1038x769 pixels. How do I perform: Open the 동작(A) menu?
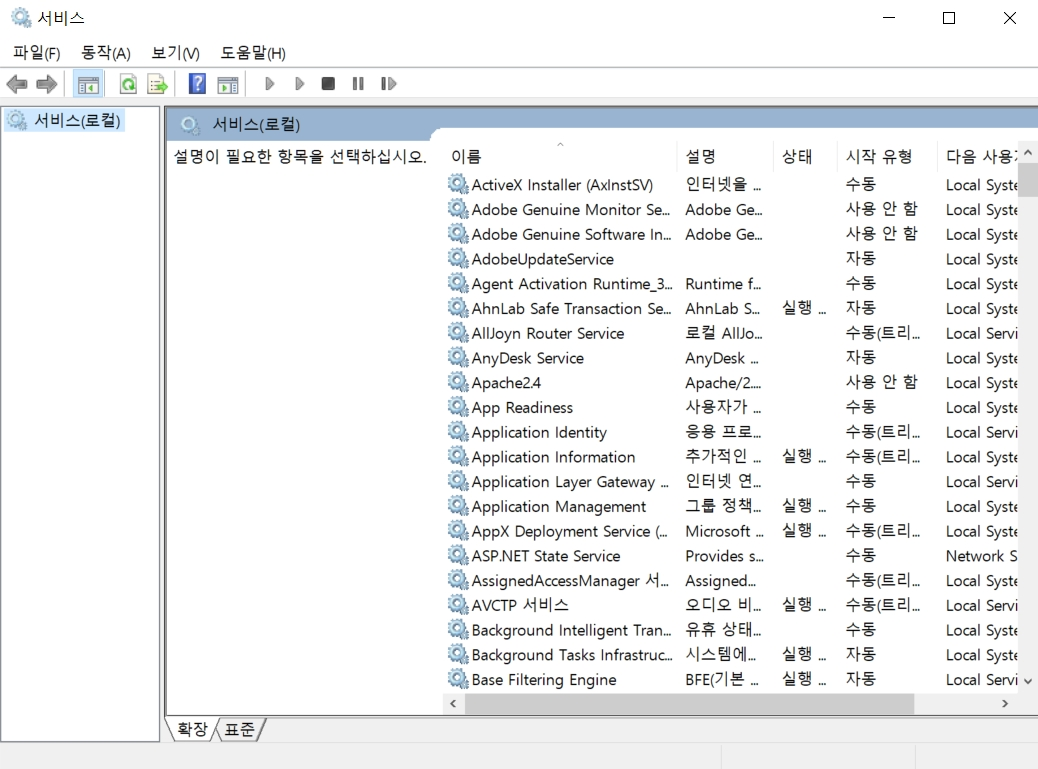click(x=105, y=53)
